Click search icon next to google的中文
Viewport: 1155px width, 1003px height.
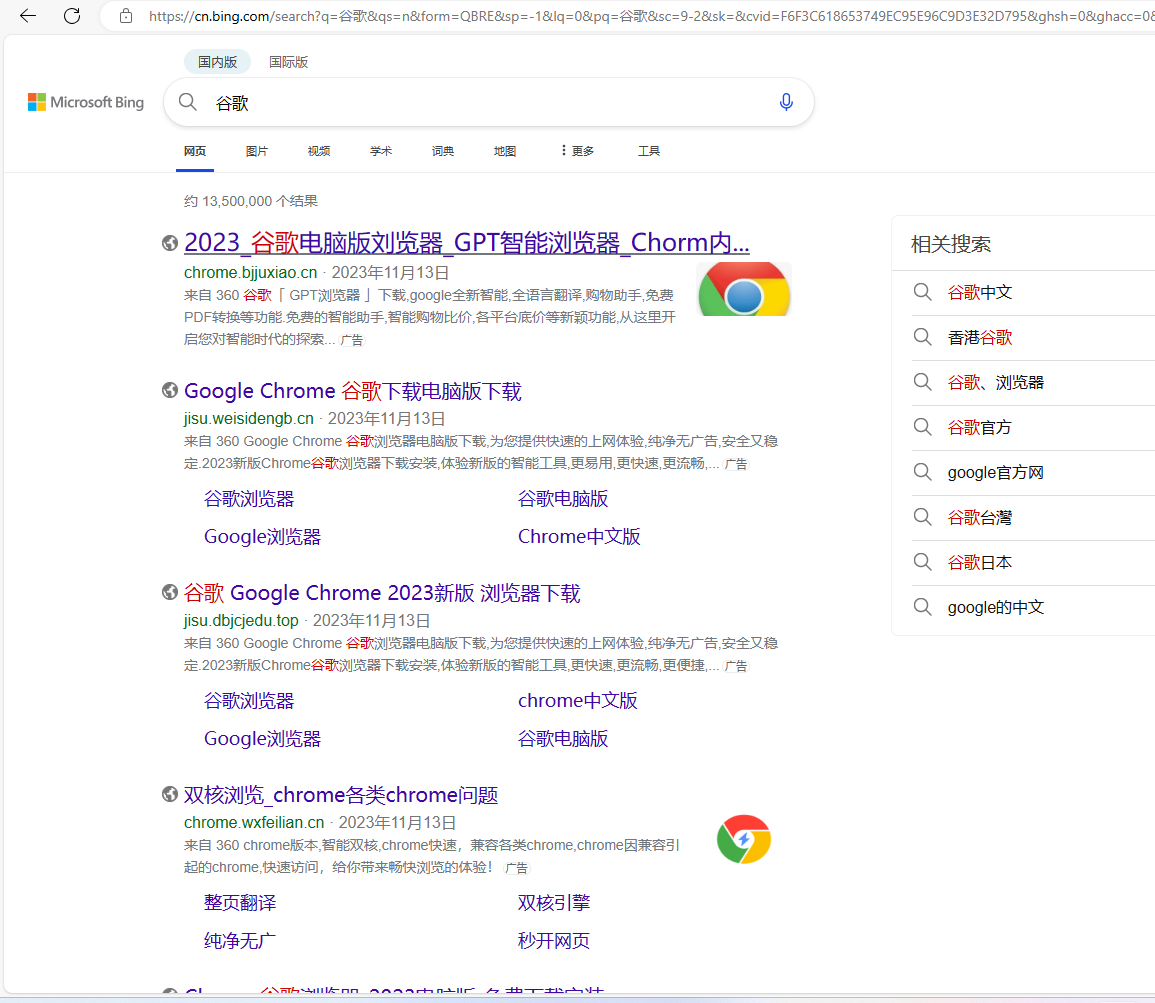coord(922,607)
